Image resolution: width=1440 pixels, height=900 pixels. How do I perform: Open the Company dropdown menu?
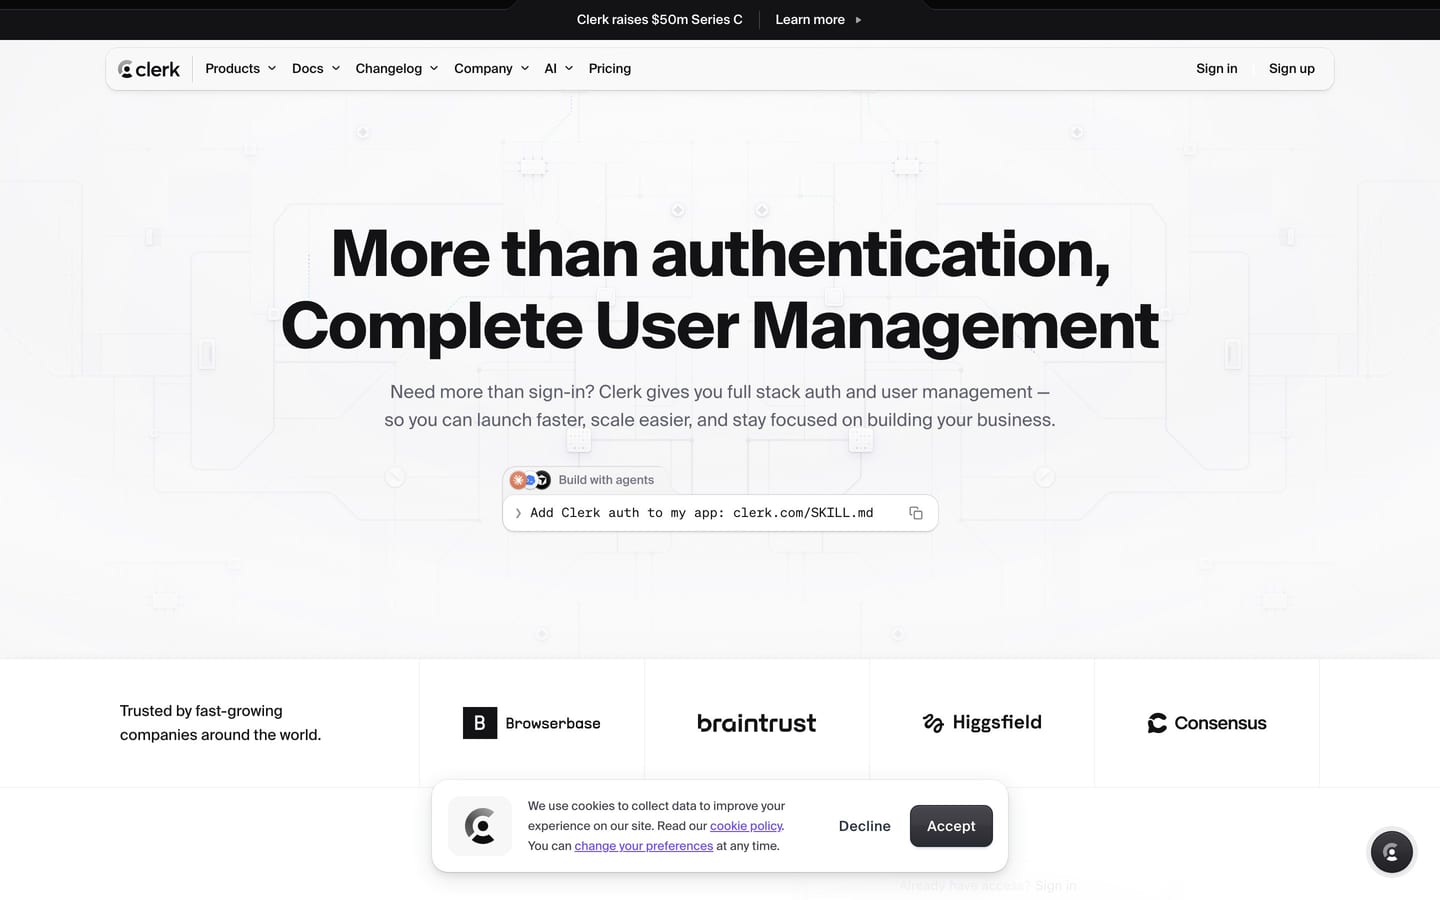(491, 69)
